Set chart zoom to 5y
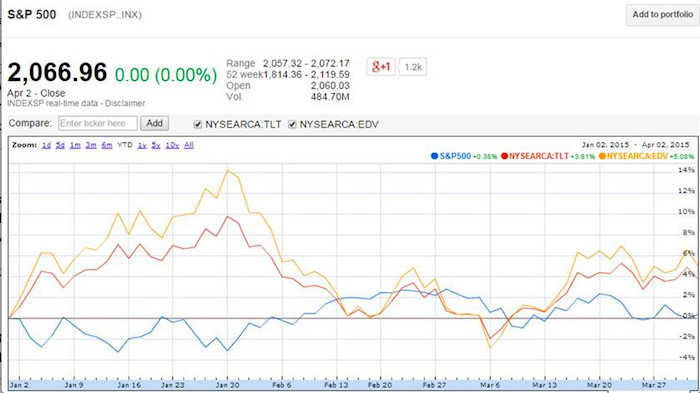 point(156,145)
